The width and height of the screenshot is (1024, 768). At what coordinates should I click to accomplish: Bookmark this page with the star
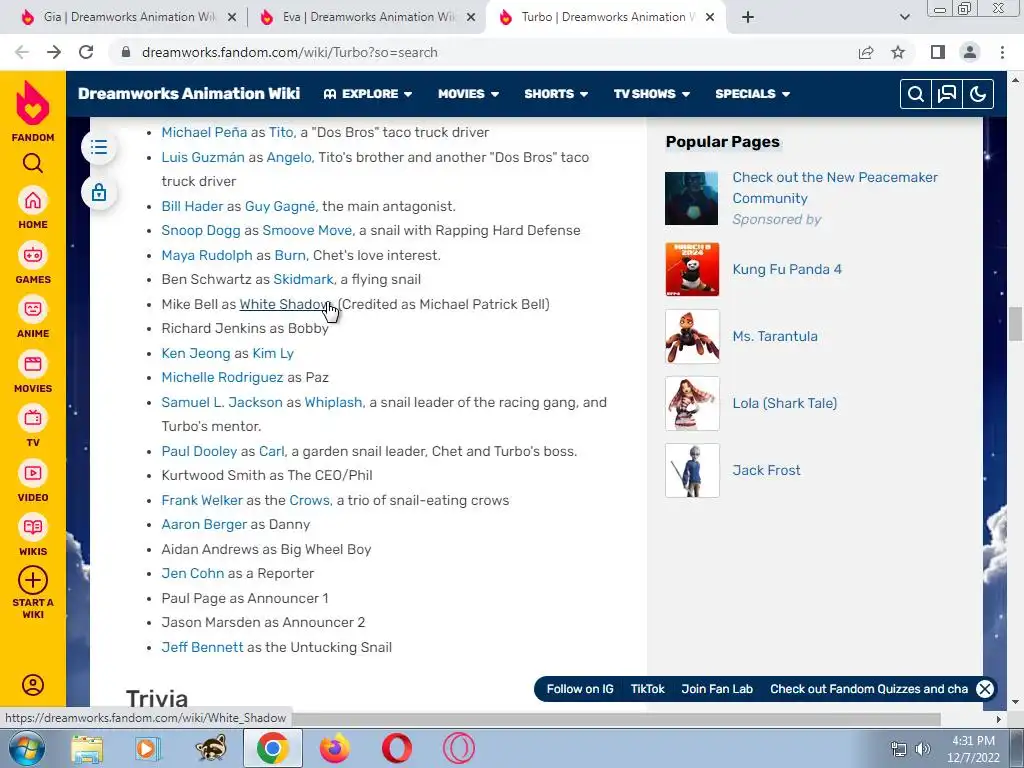[x=898, y=52]
